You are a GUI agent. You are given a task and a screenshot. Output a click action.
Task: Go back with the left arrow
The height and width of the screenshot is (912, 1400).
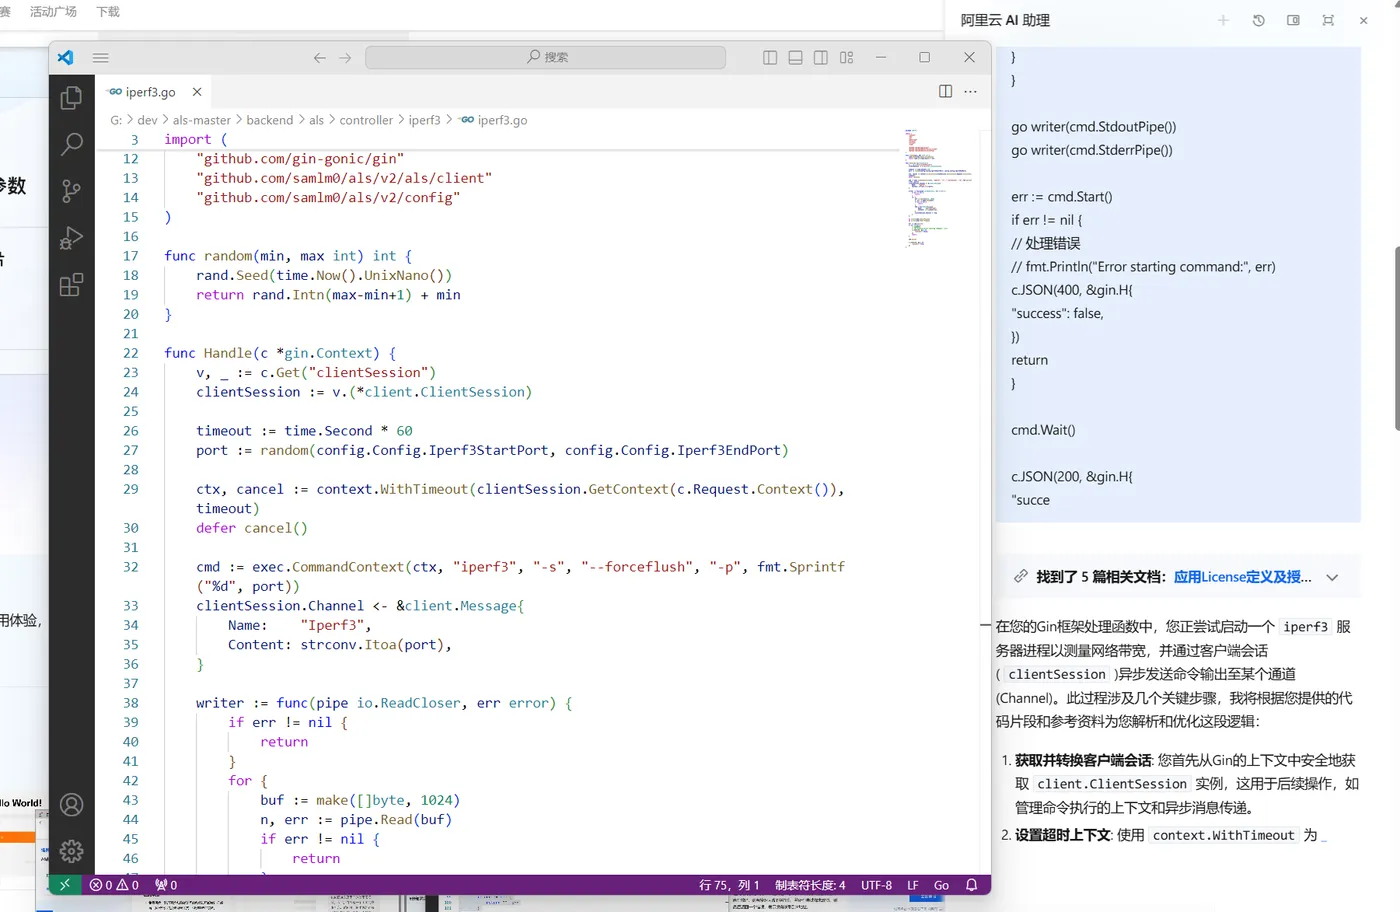tap(320, 58)
